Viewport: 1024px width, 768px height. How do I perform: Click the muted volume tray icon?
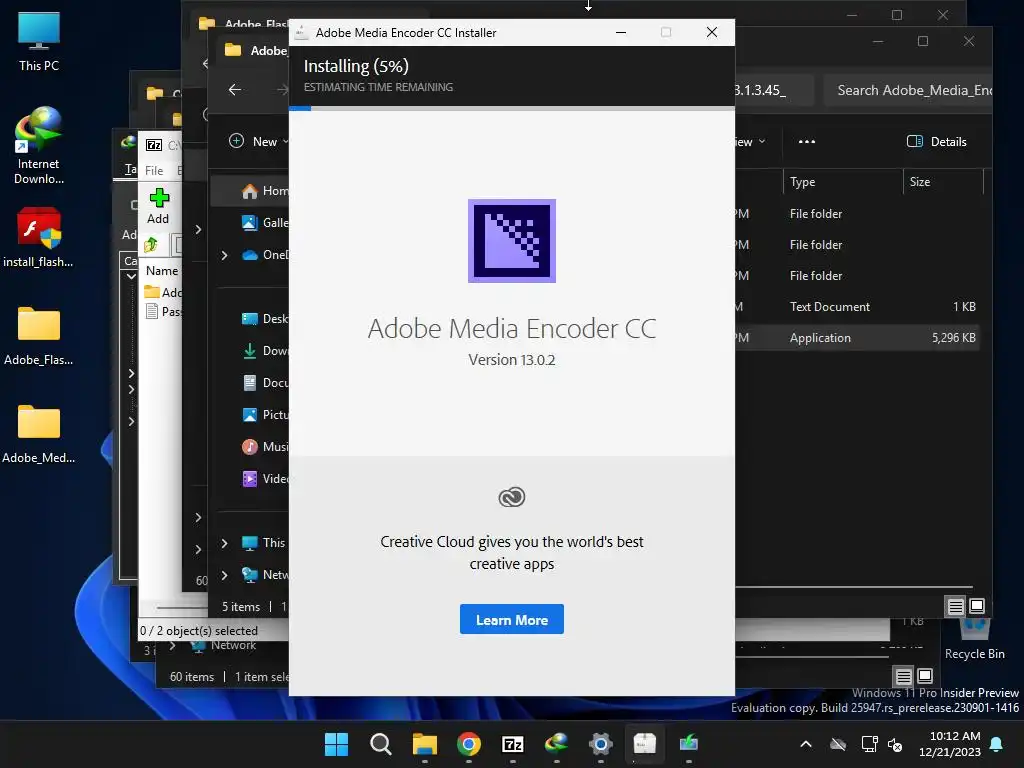[895, 744]
